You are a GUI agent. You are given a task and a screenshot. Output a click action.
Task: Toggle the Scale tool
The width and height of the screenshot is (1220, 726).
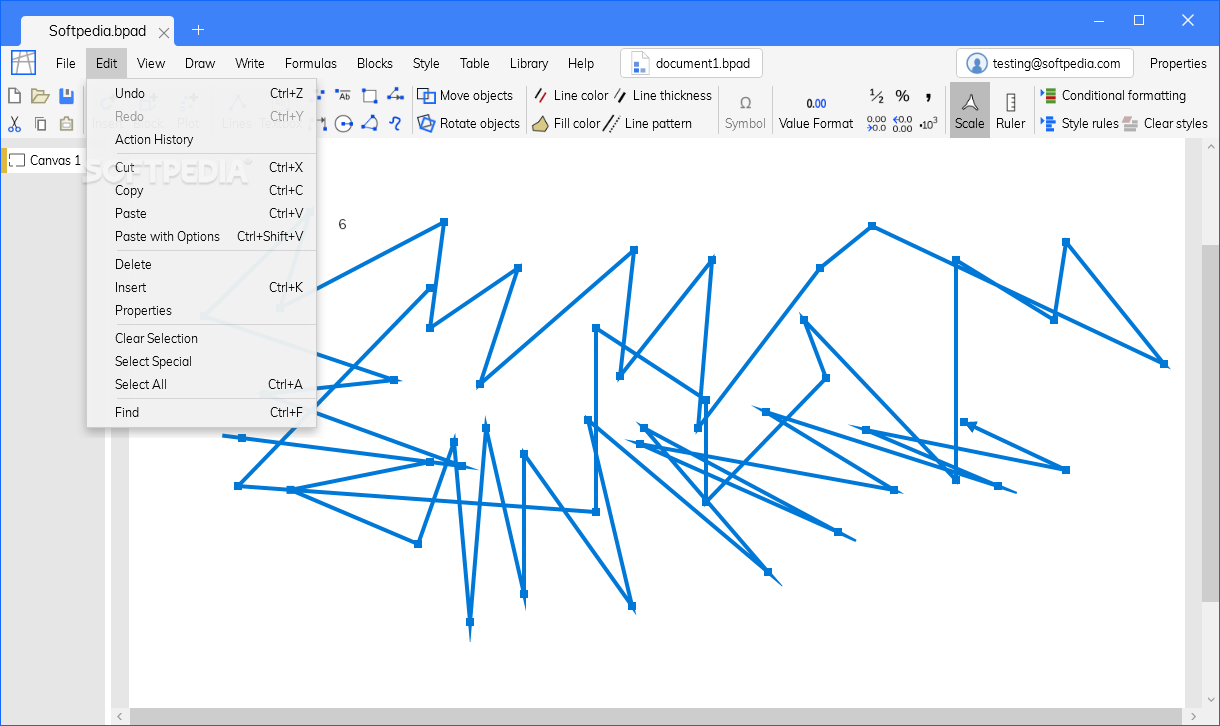pyautogui.click(x=969, y=110)
